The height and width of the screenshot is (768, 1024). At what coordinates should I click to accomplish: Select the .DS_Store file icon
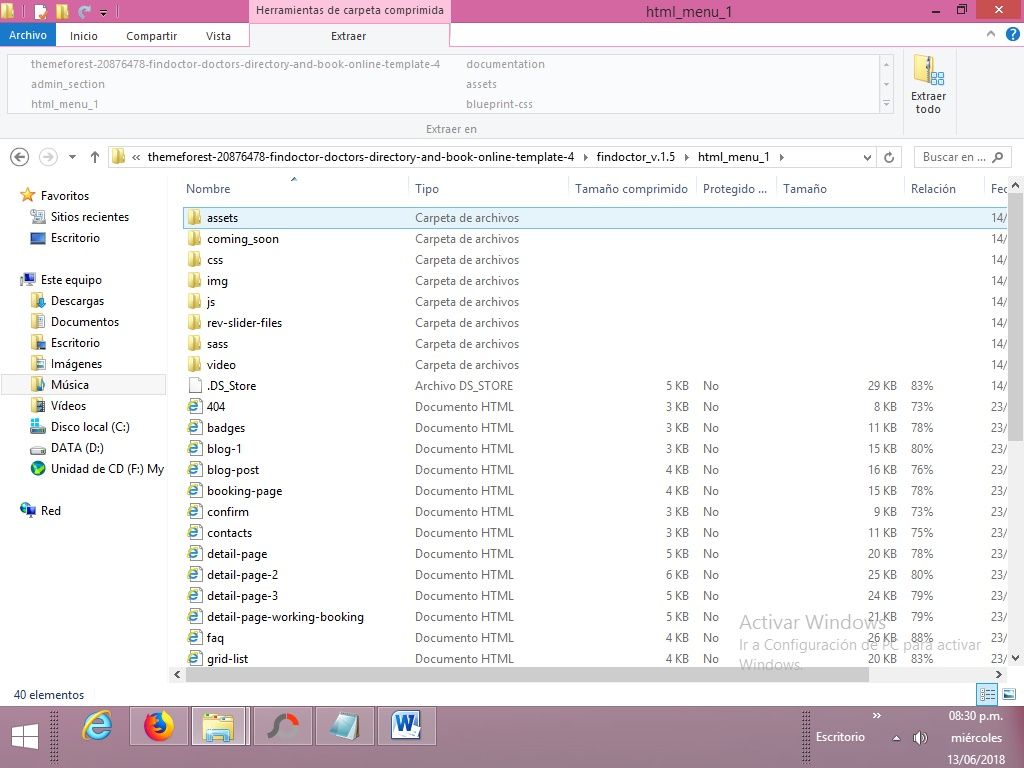point(194,385)
